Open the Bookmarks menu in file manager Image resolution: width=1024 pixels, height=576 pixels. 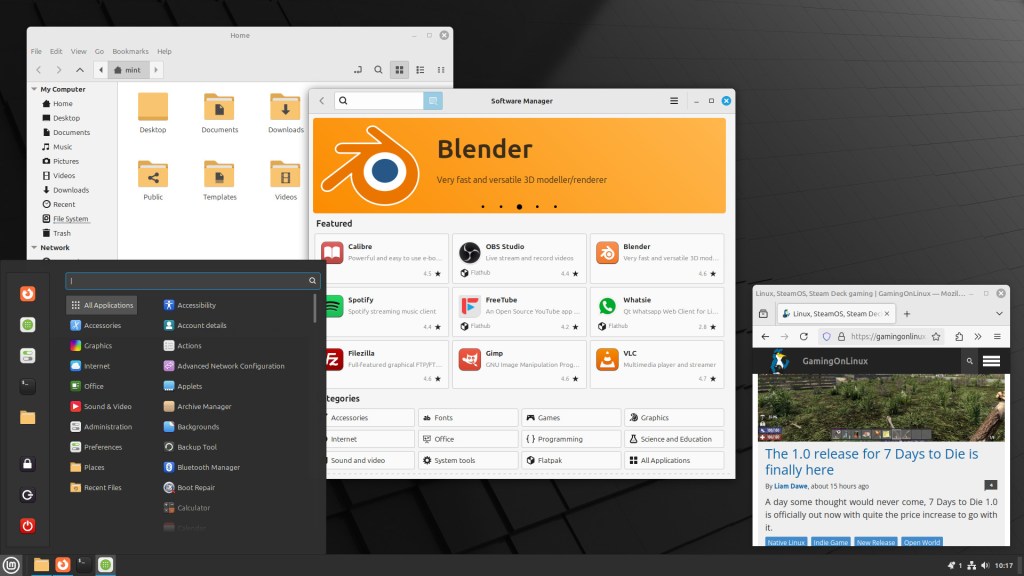[129, 51]
